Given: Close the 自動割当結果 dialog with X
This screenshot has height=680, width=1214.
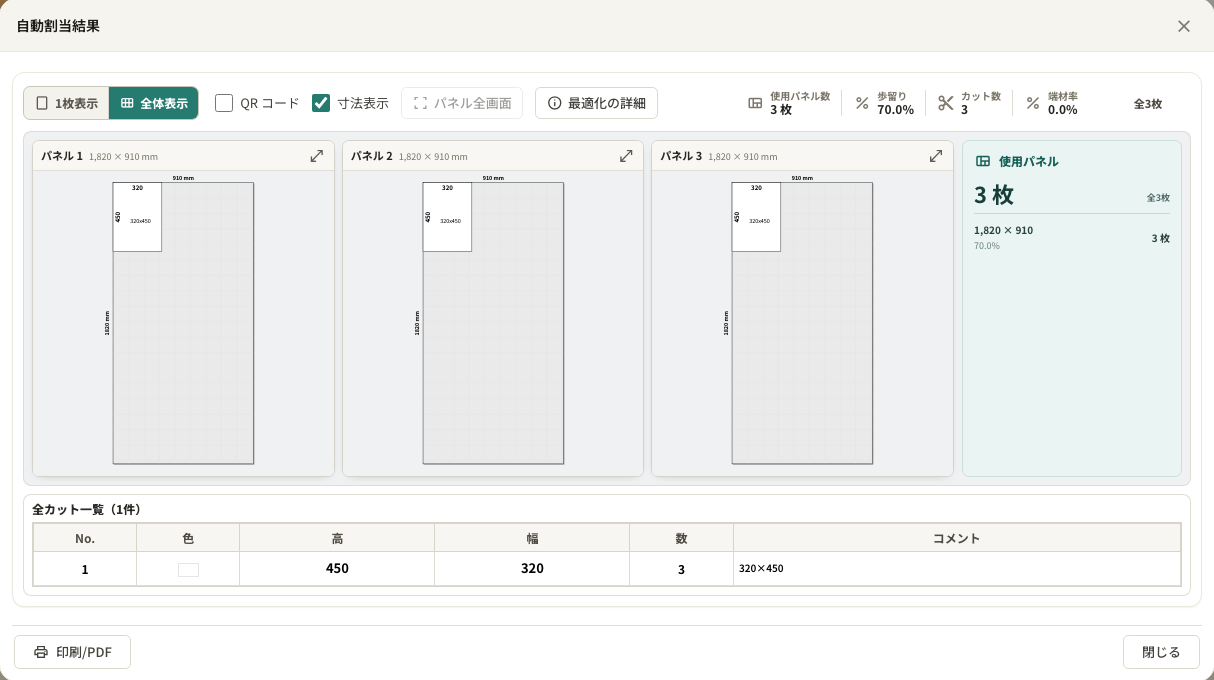Looking at the screenshot, I should pyautogui.click(x=1184, y=26).
